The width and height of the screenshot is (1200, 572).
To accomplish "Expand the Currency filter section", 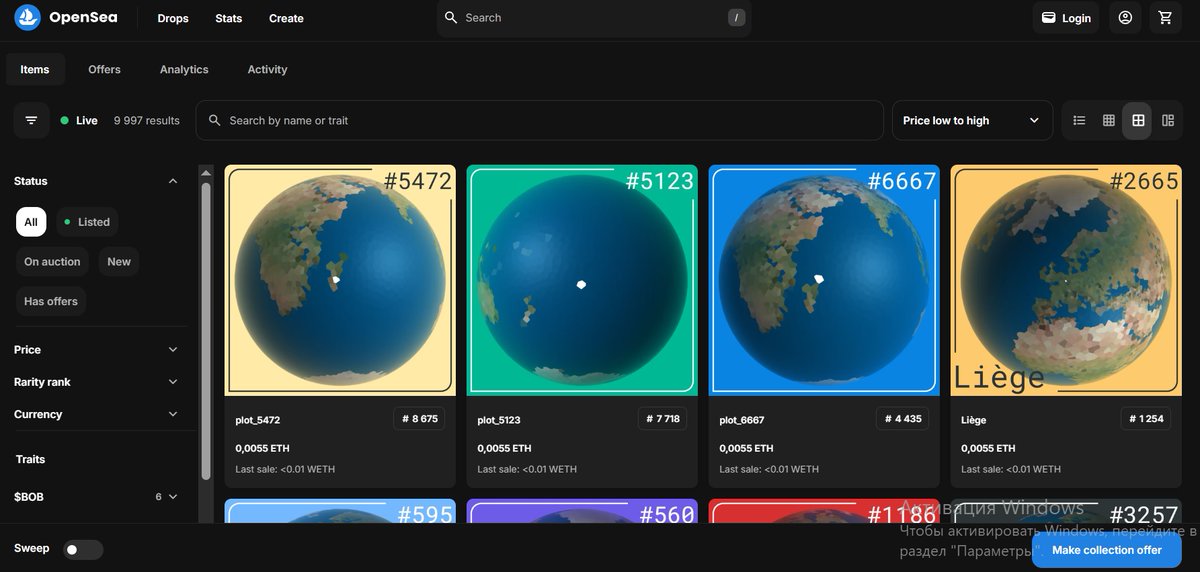I will (96, 414).
